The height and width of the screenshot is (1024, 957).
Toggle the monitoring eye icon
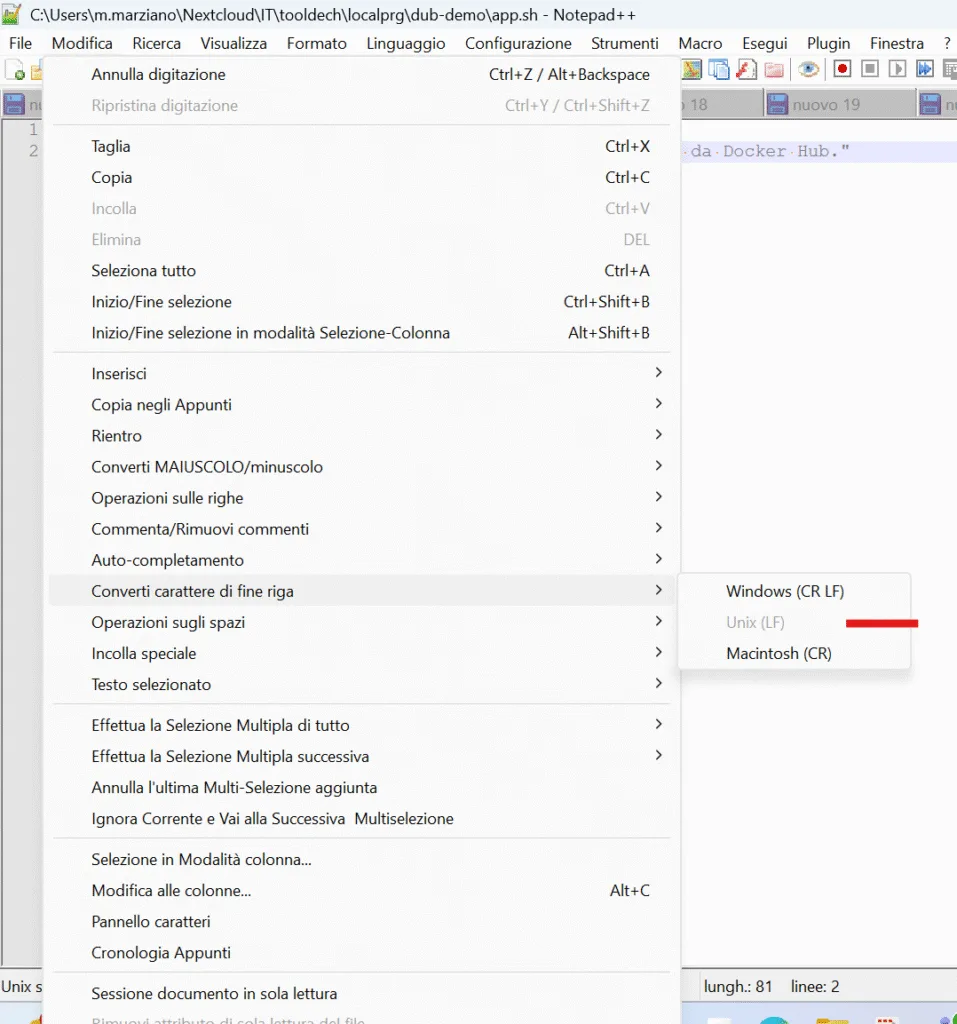(808, 69)
